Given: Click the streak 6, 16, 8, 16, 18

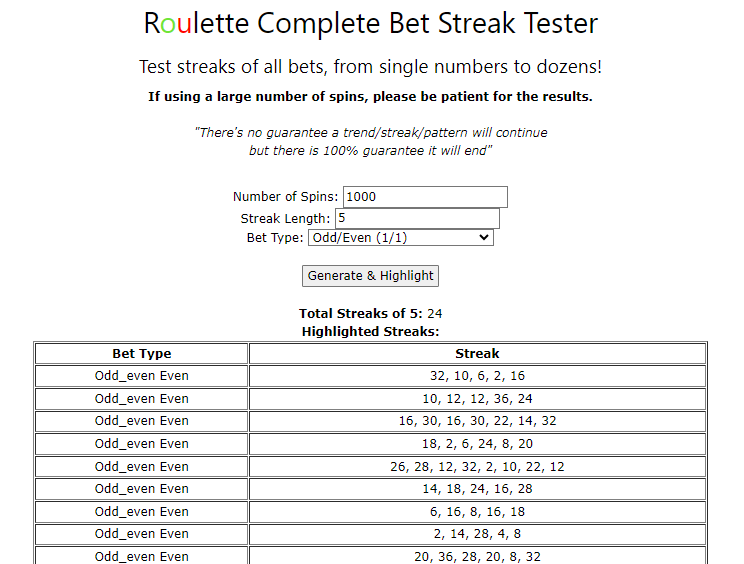Looking at the screenshot, I should coord(477,511).
